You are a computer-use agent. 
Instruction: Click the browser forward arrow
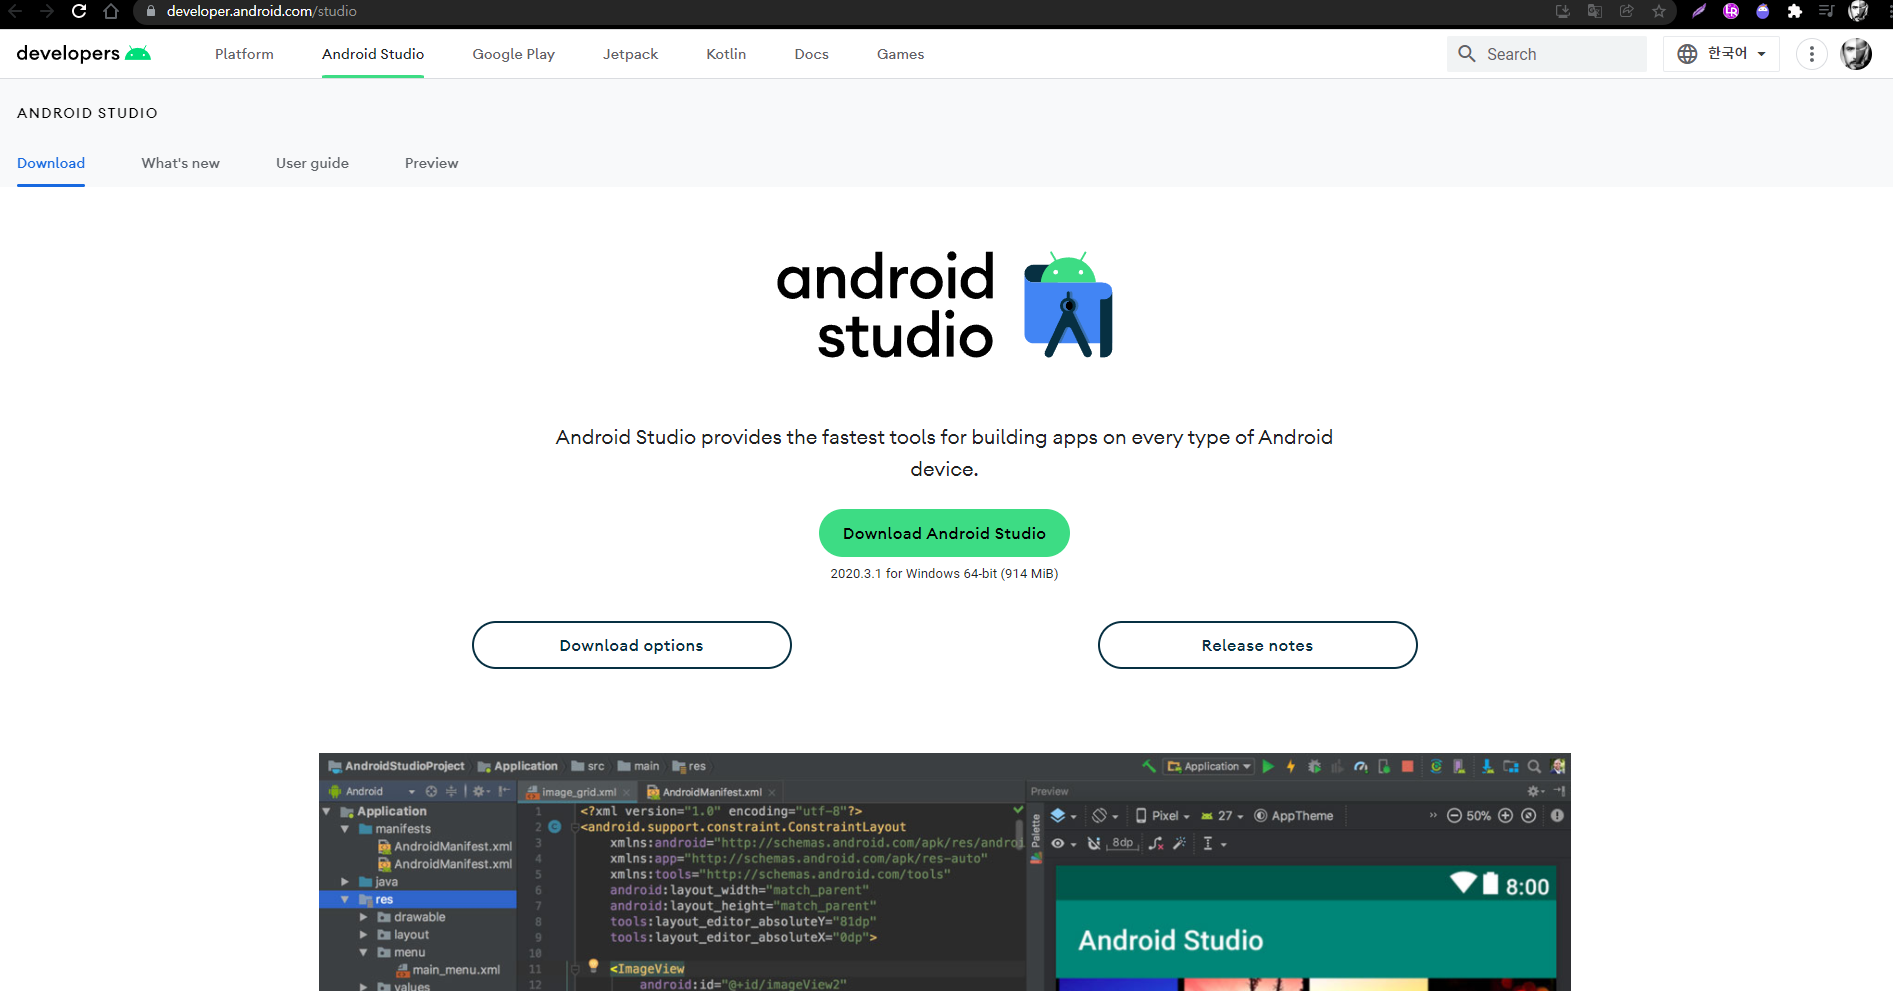coord(47,11)
